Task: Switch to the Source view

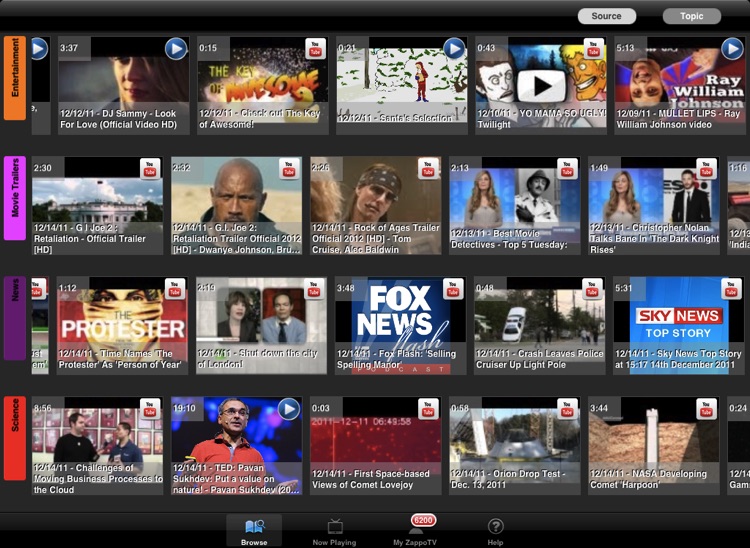Action: tap(607, 16)
